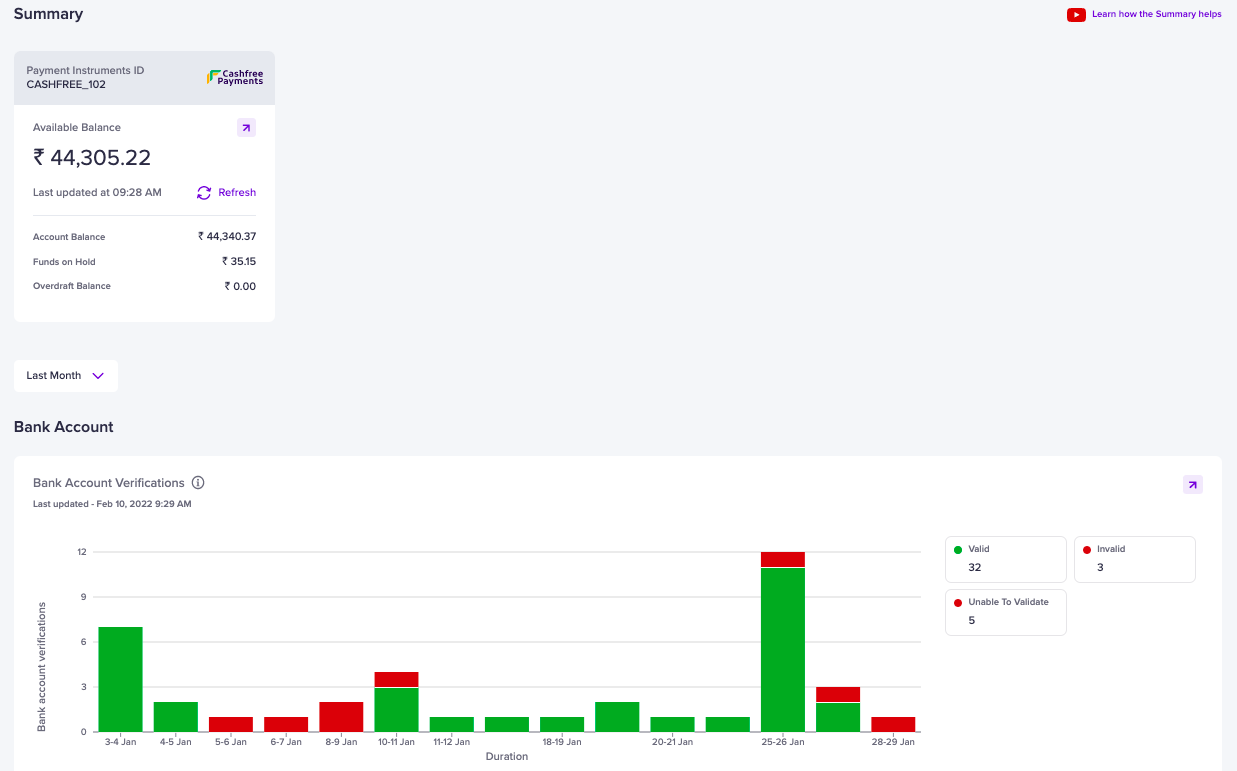Click the 3-4 Jan green bar
Screen dimensions: 1237x771
(x=120, y=679)
